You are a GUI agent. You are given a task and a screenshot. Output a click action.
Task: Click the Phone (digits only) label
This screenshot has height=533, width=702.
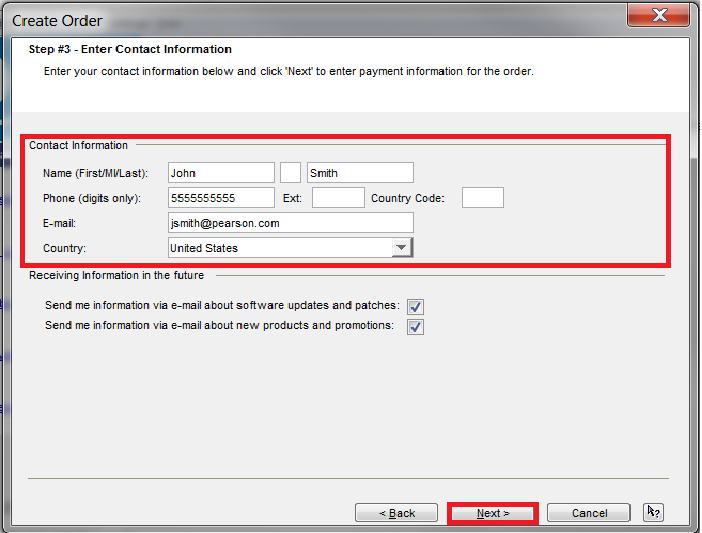tap(92, 198)
